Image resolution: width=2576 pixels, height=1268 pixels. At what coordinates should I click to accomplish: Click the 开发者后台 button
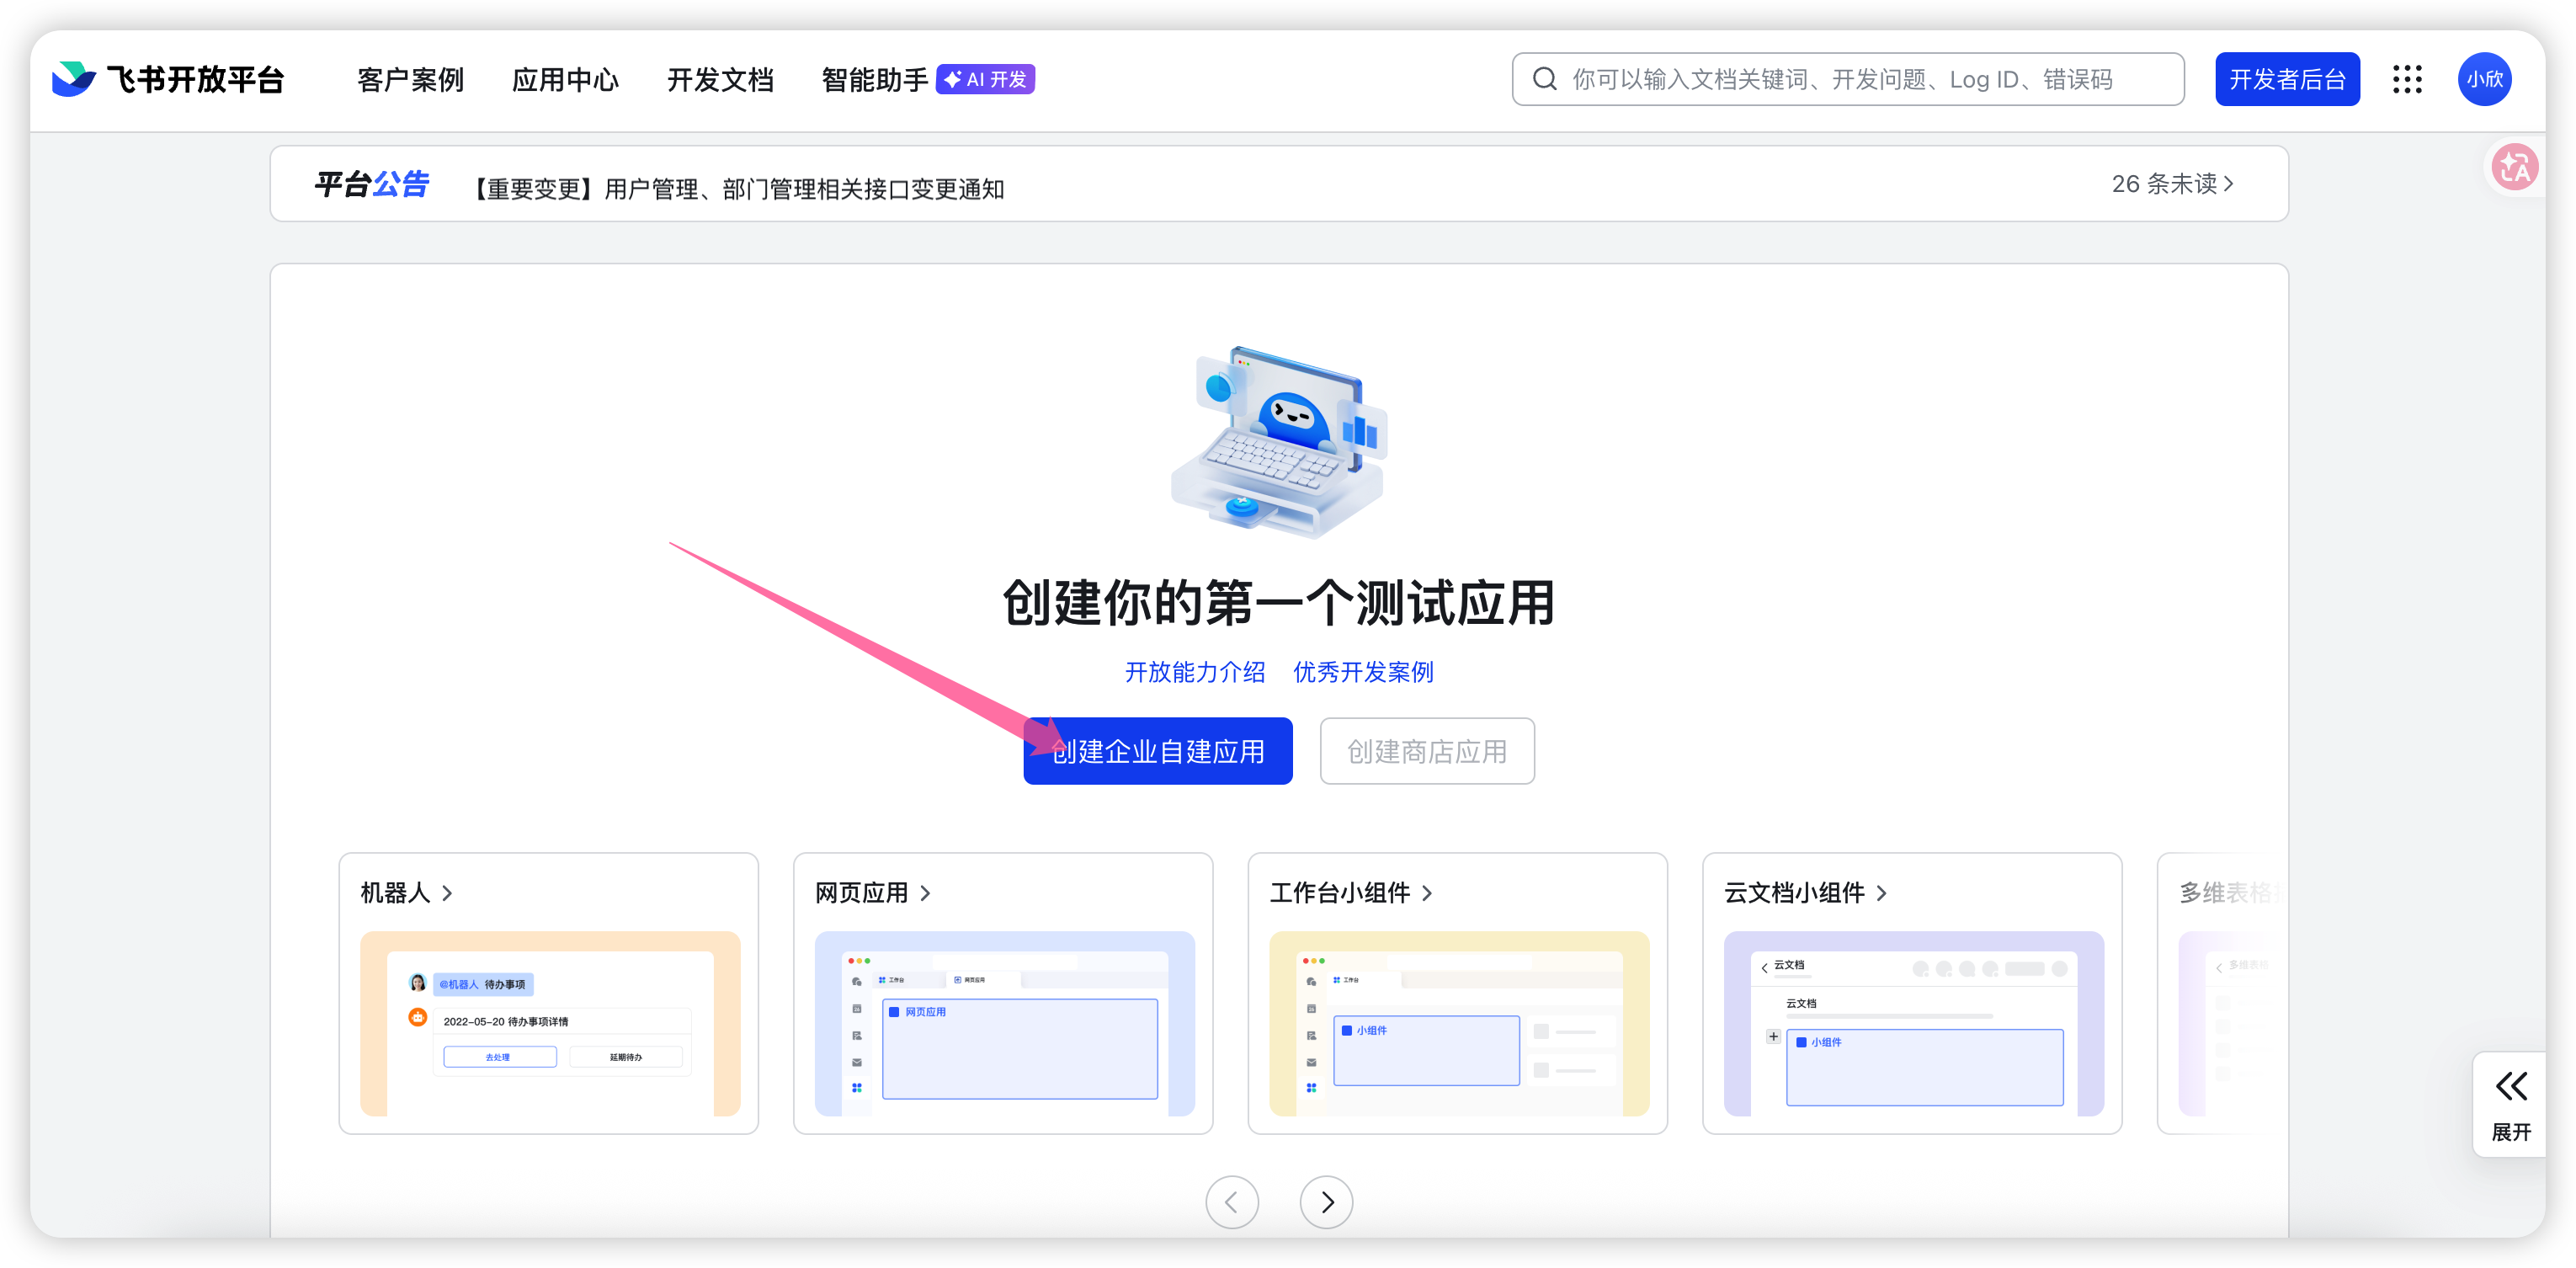coord(2287,79)
